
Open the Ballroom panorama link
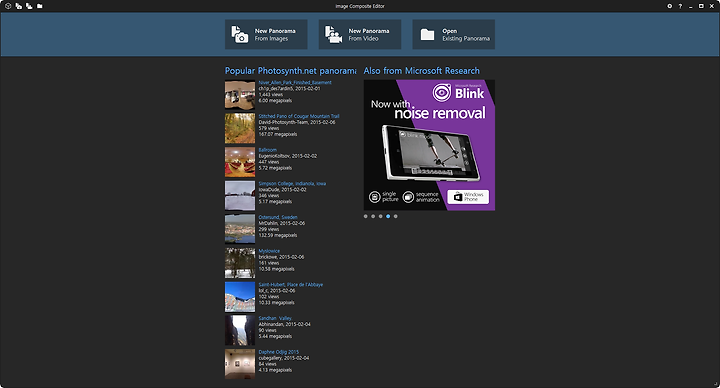pyautogui.click(x=267, y=150)
